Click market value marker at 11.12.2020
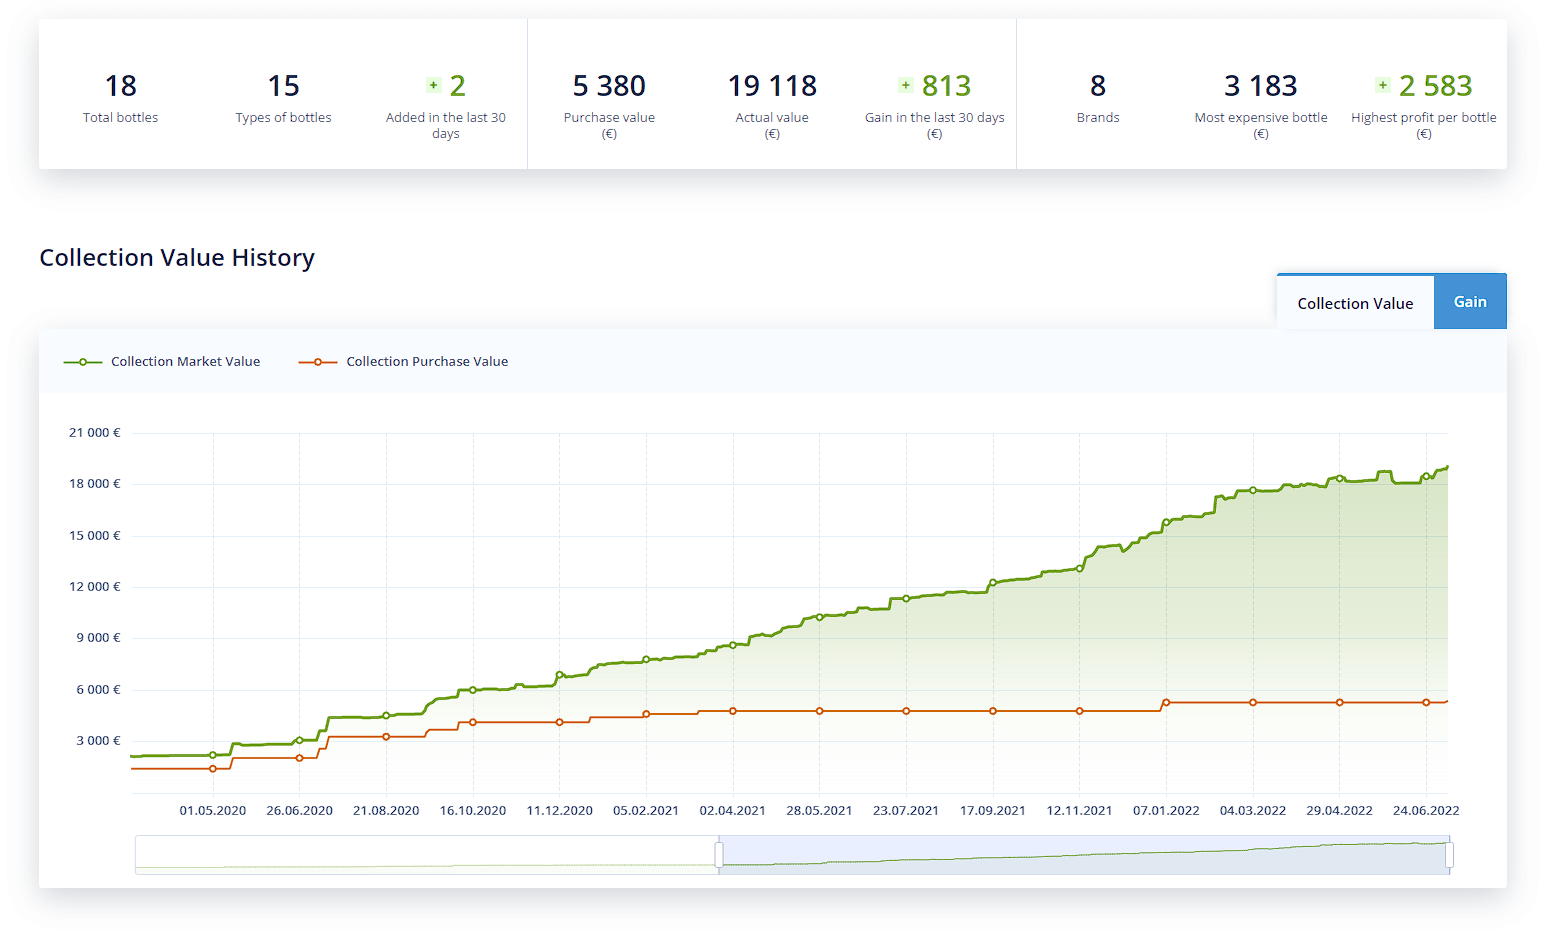1556x931 pixels. (559, 675)
